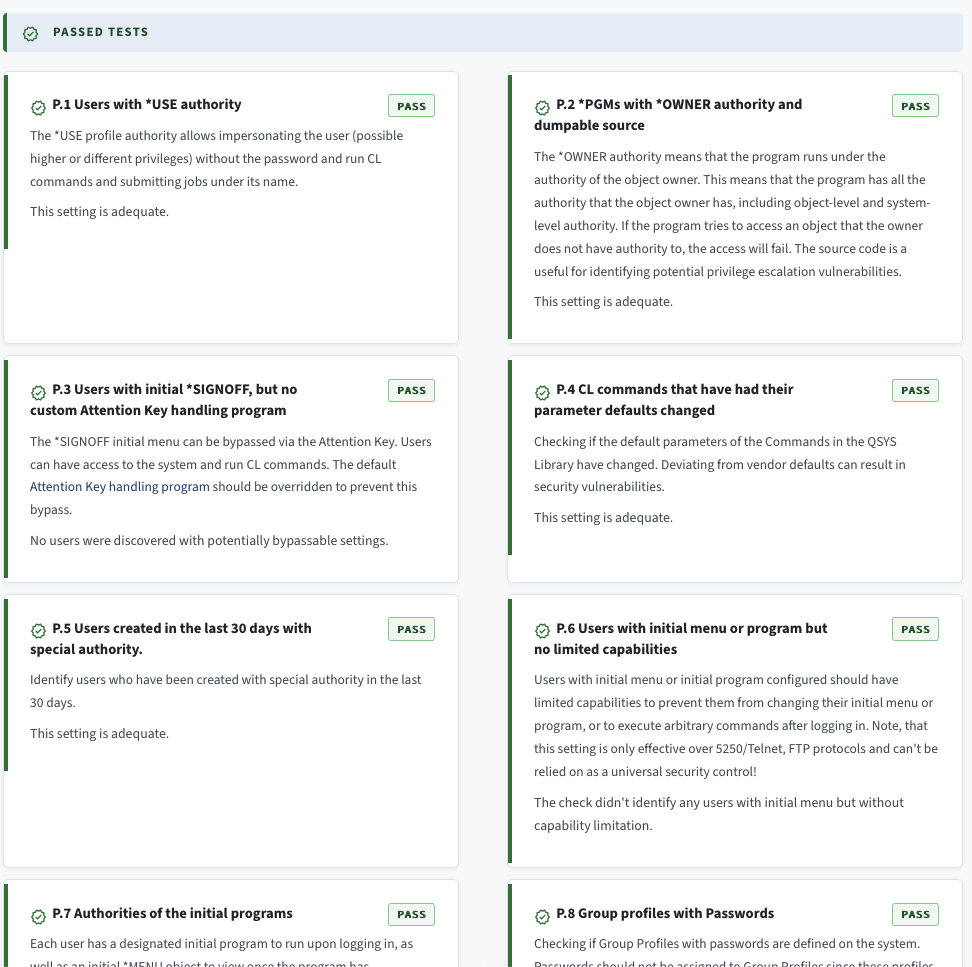Select the P.7 Authorities of the initial programs title
The width and height of the screenshot is (972, 967).
click(x=173, y=913)
